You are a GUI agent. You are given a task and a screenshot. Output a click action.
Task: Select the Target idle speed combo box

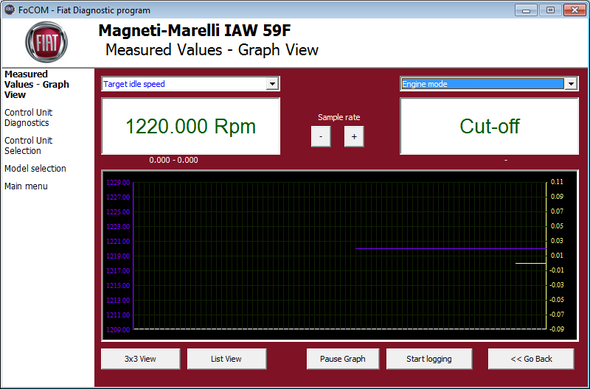point(190,84)
